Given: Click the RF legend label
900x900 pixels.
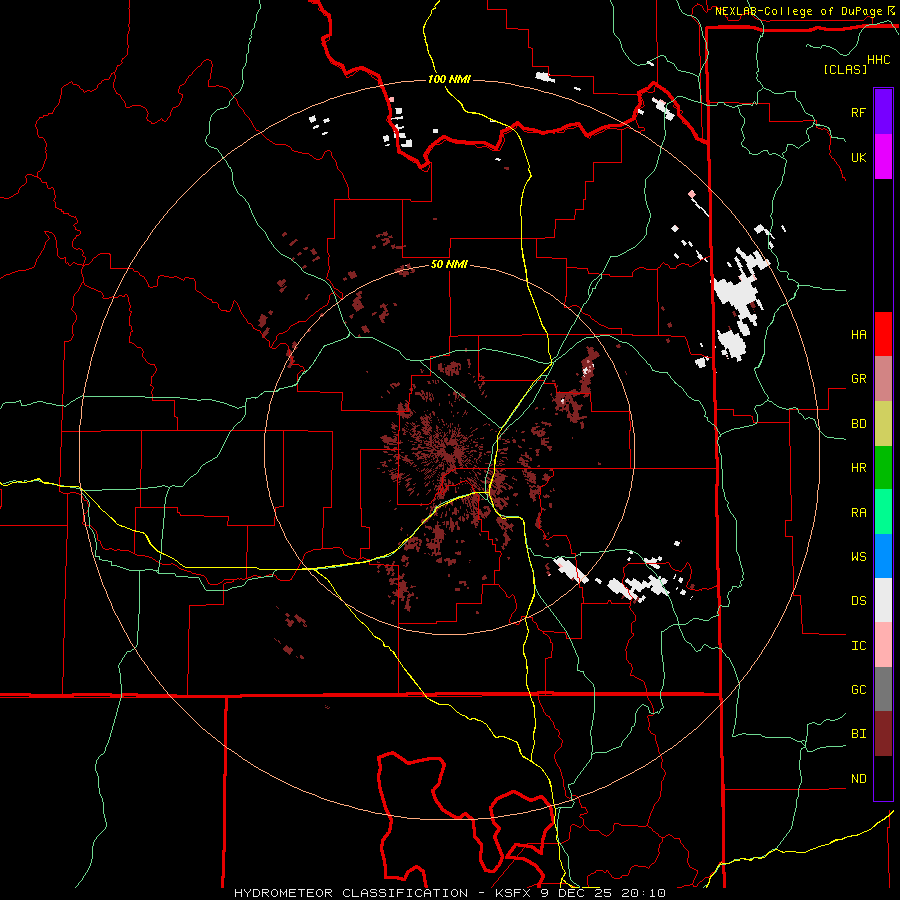Looking at the screenshot, I should 858,112.
